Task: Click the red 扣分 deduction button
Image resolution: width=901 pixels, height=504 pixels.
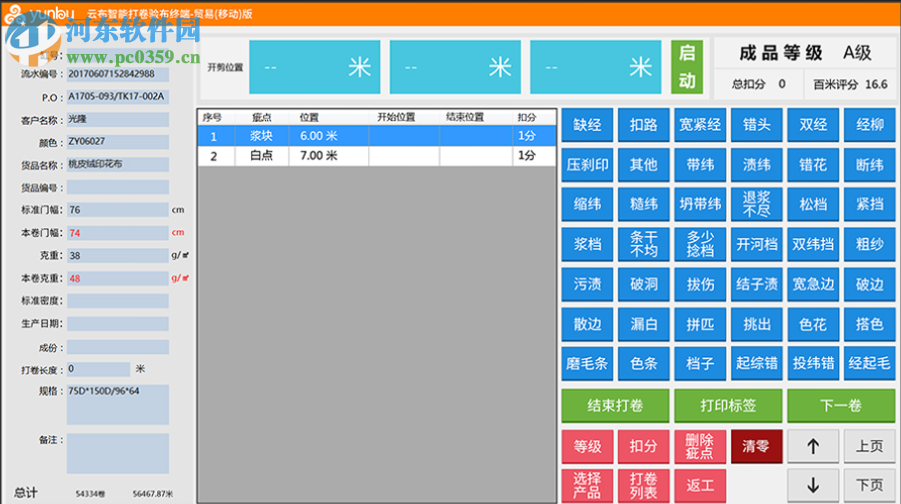Action: (644, 446)
